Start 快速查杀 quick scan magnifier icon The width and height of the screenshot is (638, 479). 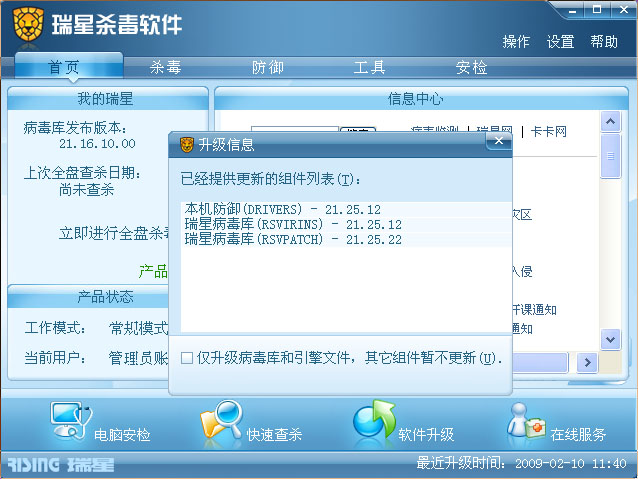click(x=222, y=421)
